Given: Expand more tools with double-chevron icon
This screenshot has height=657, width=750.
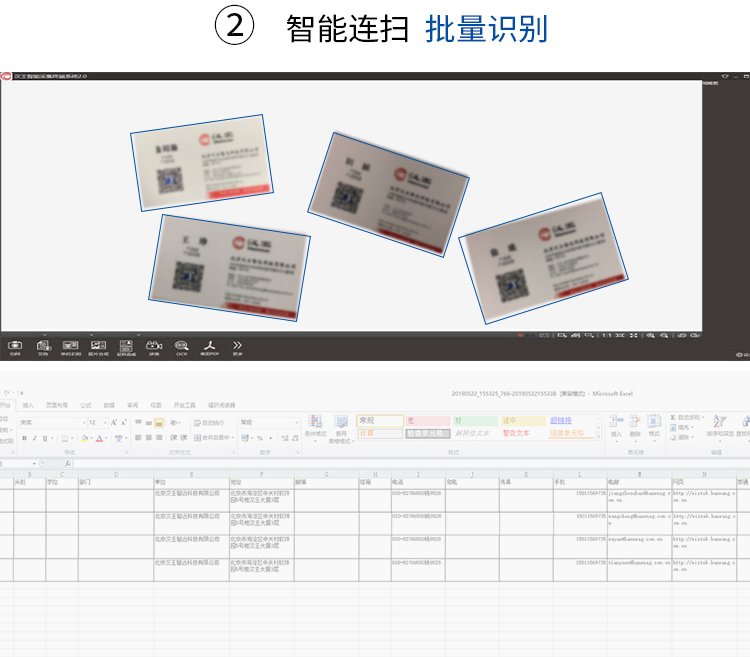Looking at the screenshot, I should pyautogui.click(x=238, y=345).
